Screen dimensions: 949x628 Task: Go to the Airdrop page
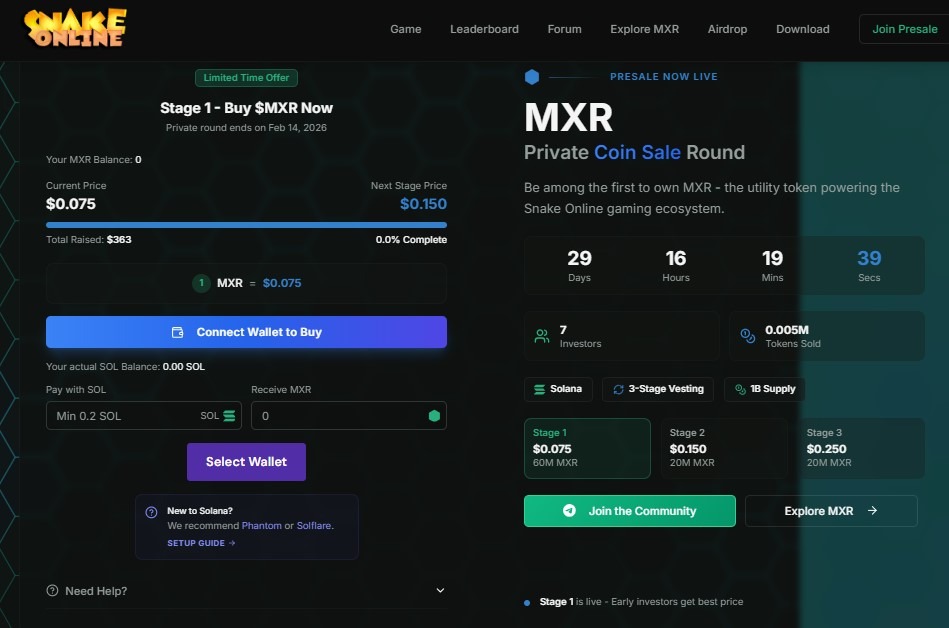(x=727, y=29)
